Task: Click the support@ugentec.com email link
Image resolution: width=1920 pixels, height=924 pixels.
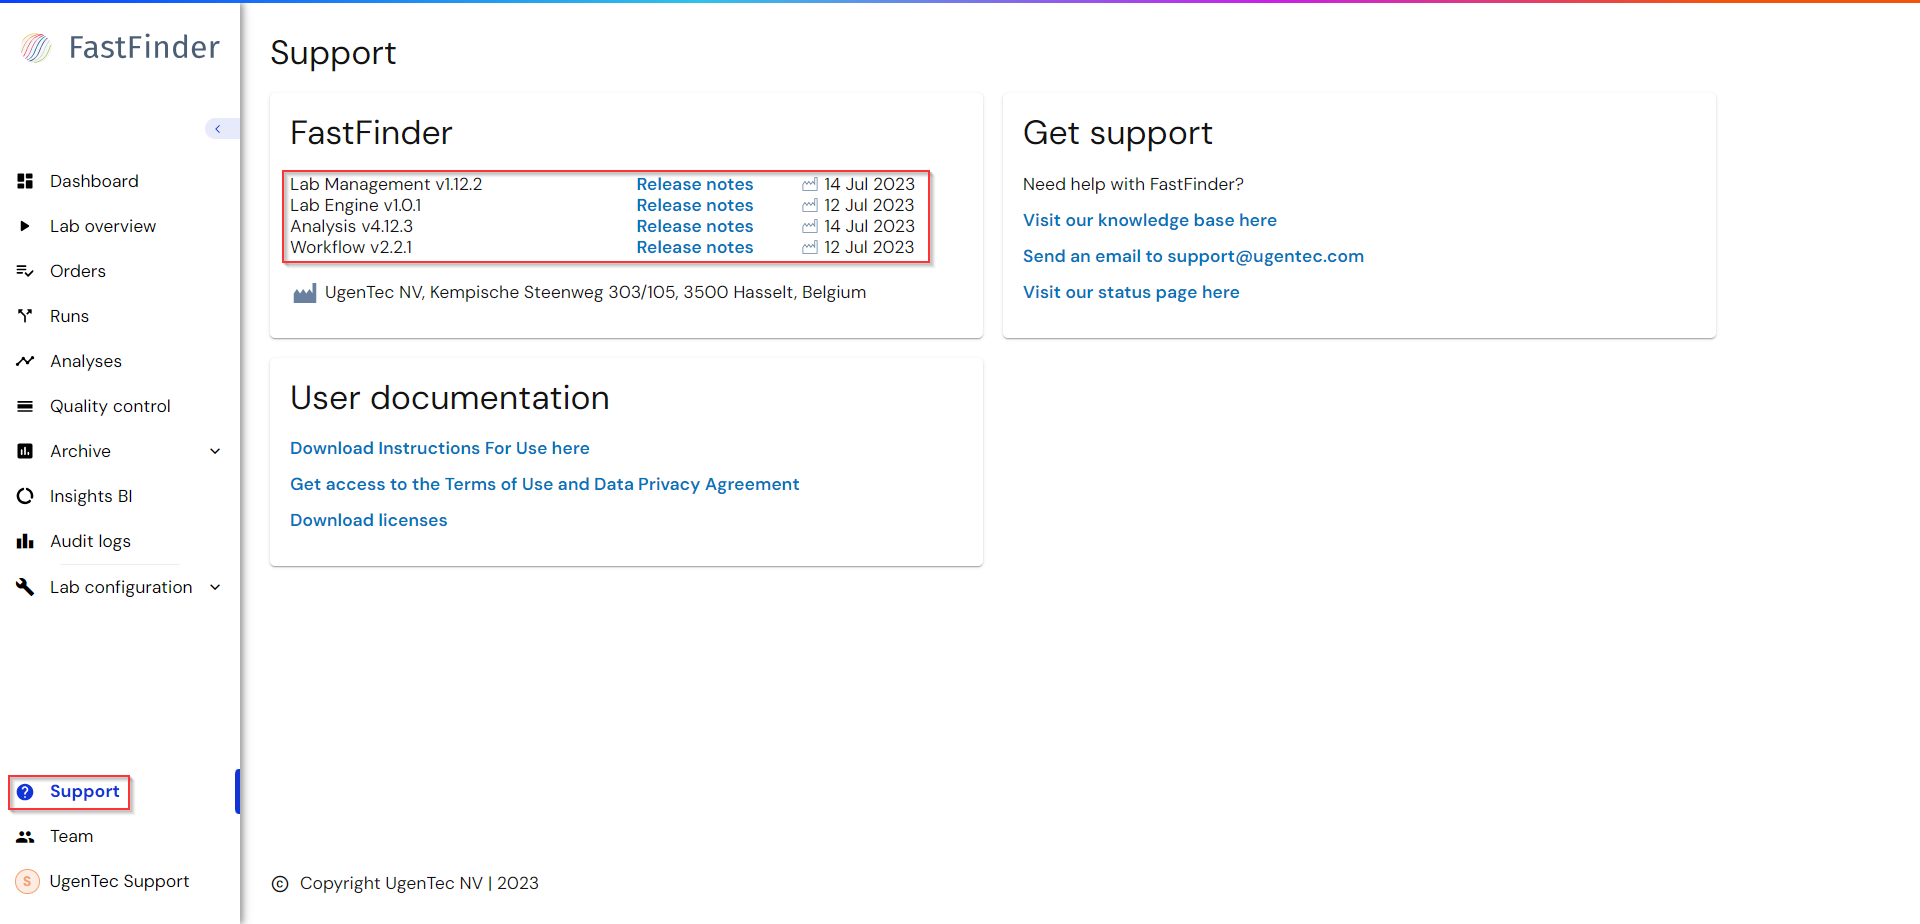Action: pos(1193,256)
